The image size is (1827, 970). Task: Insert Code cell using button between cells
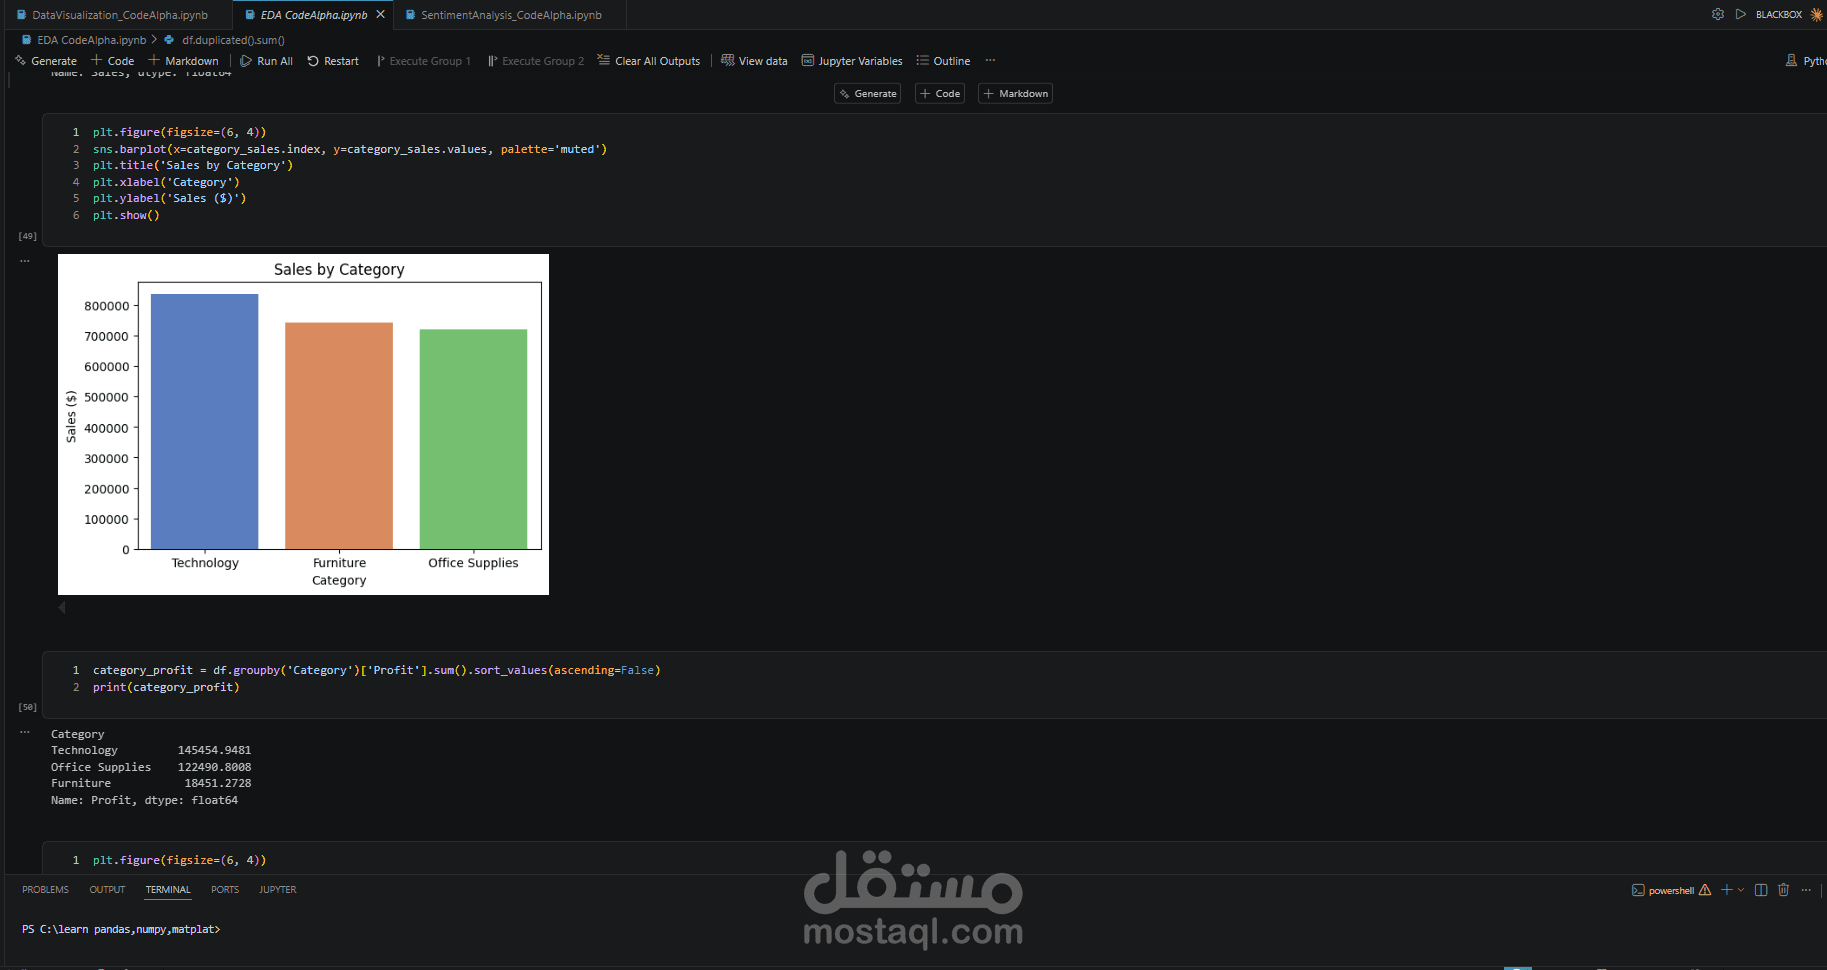tap(940, 94)
